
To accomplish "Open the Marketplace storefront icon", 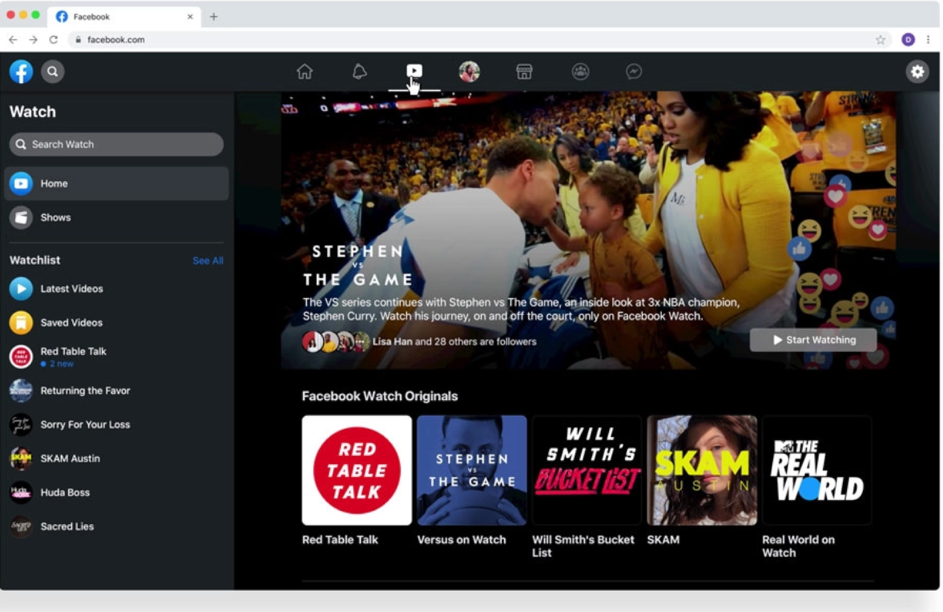I will tap(524, 72).
